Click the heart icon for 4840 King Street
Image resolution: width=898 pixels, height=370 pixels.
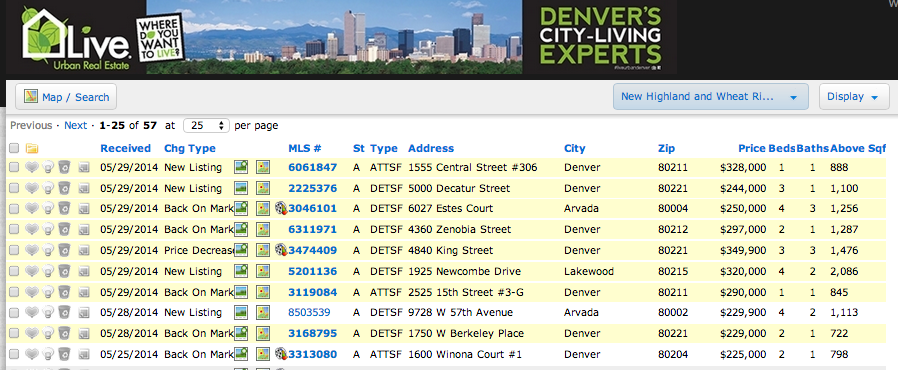point(32,250)
